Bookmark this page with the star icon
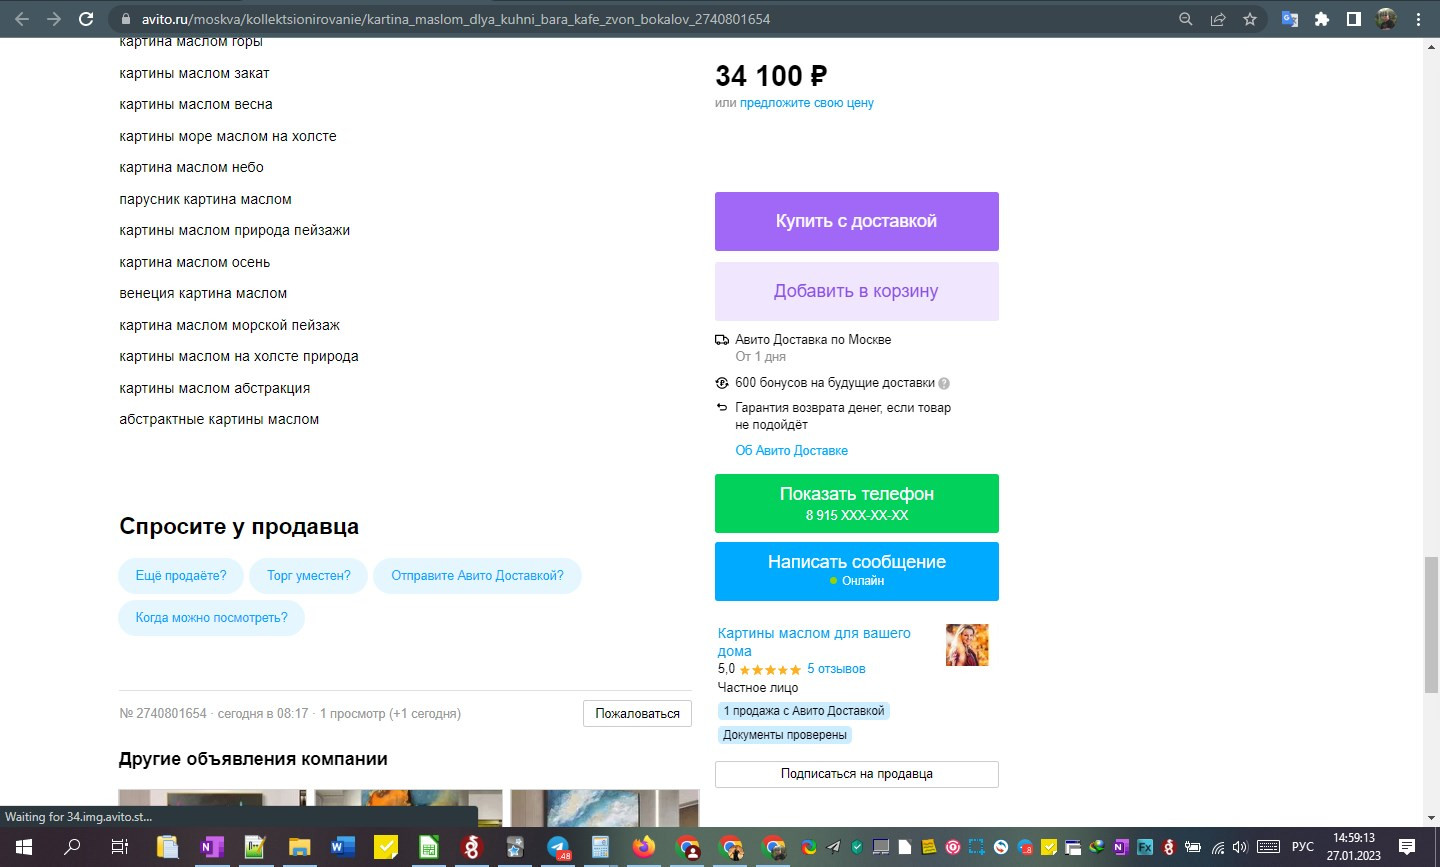Screen dimensions: 1440x867 coord(1250,19)
